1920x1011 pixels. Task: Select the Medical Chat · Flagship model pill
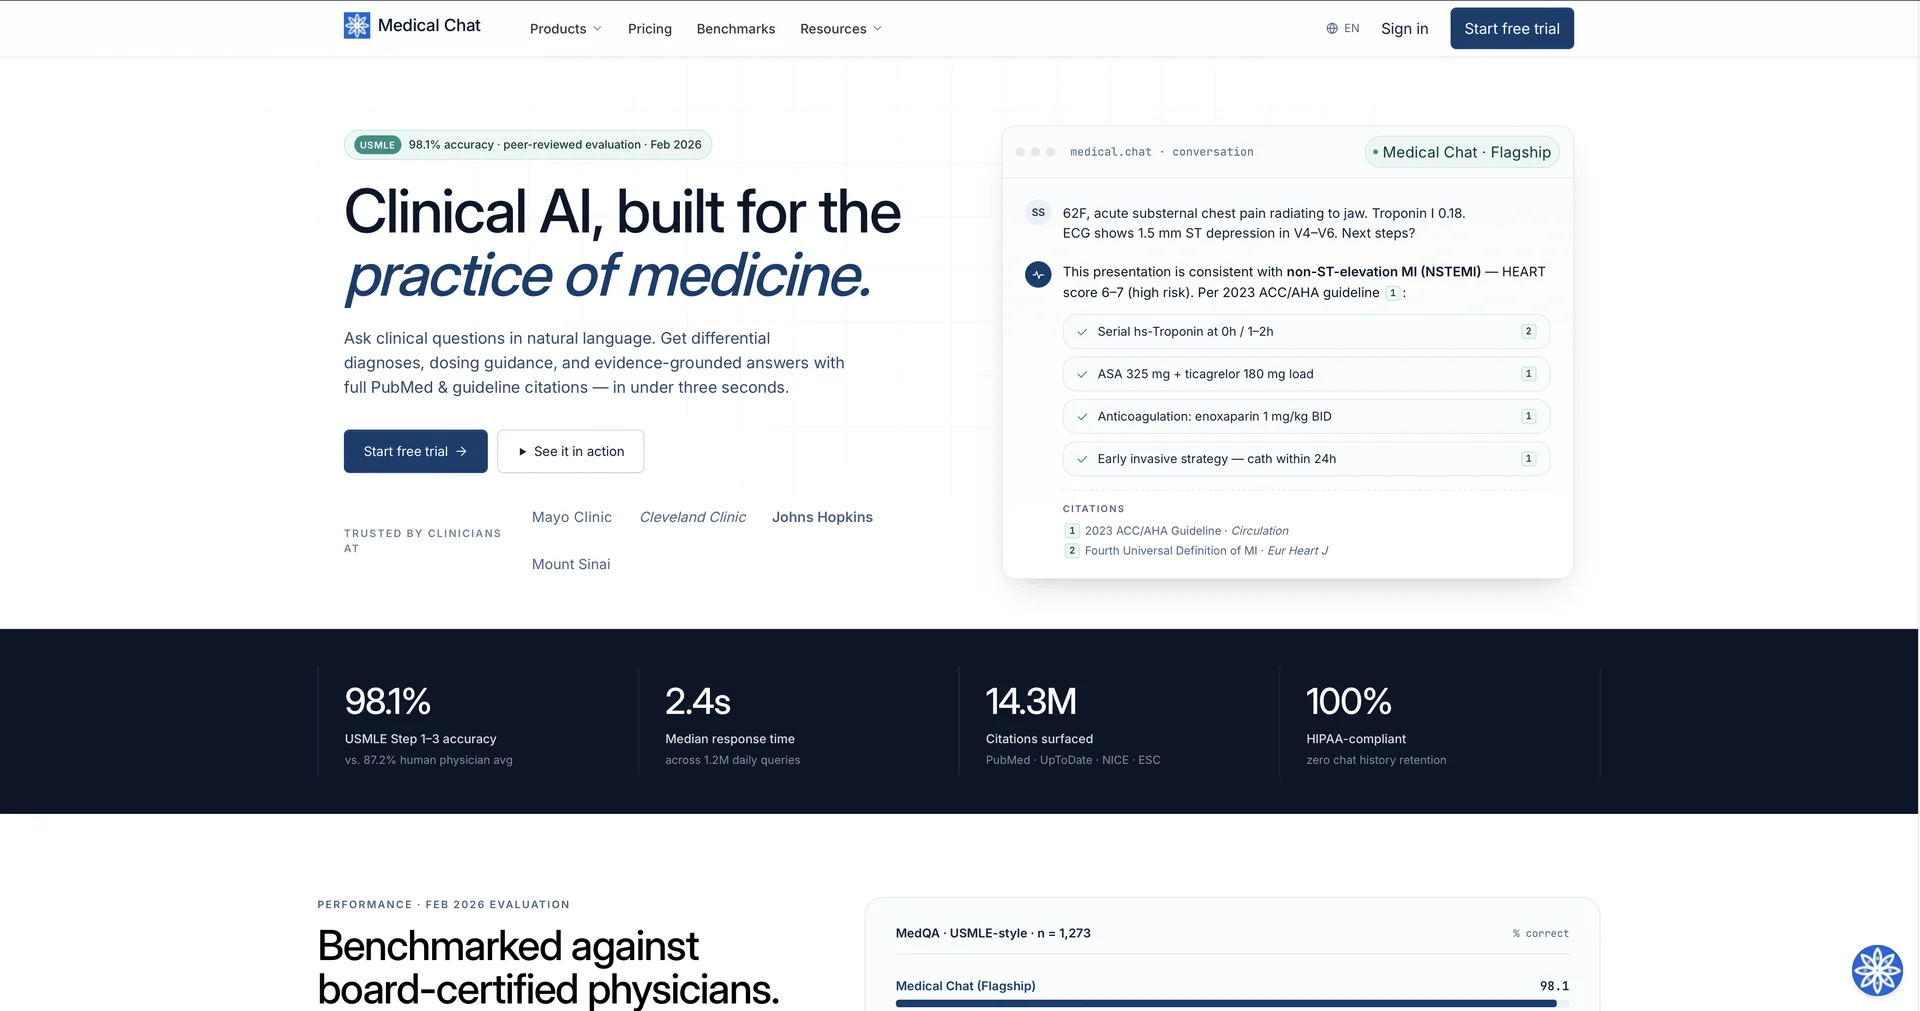[x=1462, y=152]
